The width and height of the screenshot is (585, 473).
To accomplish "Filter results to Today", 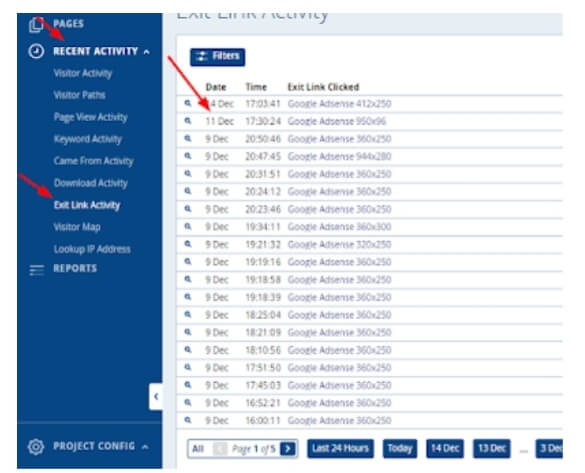I will coord(400,448).
